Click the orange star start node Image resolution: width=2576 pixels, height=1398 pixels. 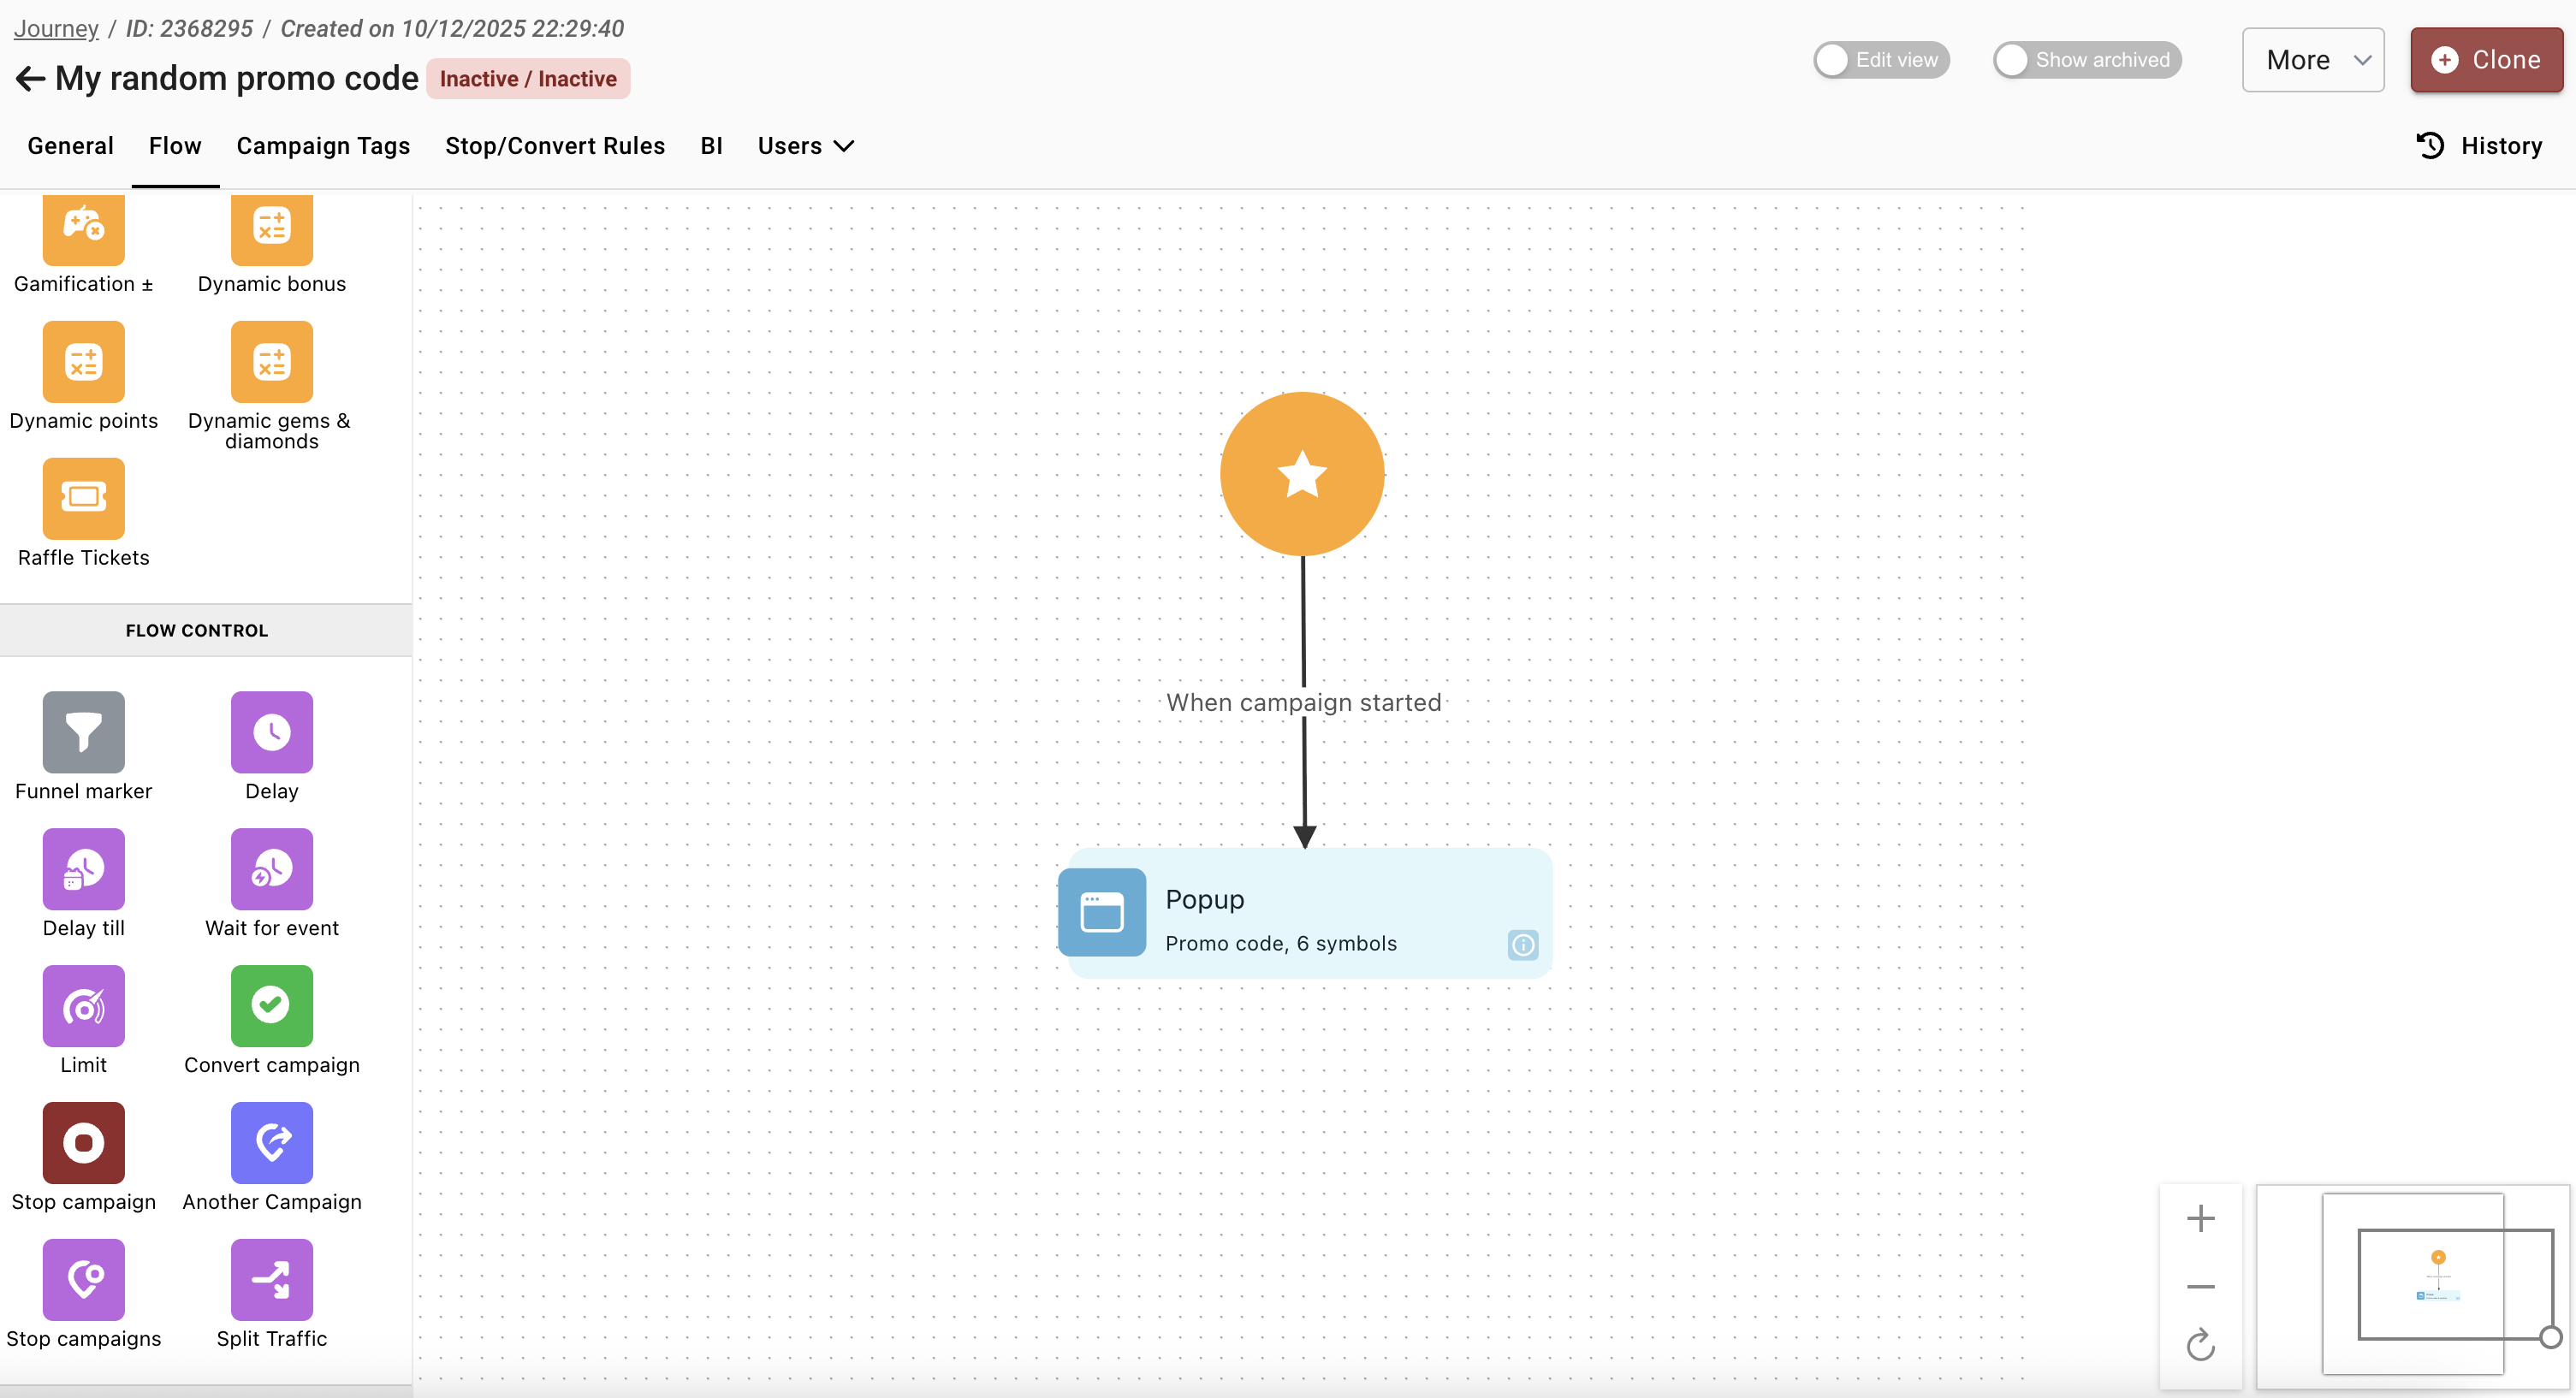point(1302,474)
